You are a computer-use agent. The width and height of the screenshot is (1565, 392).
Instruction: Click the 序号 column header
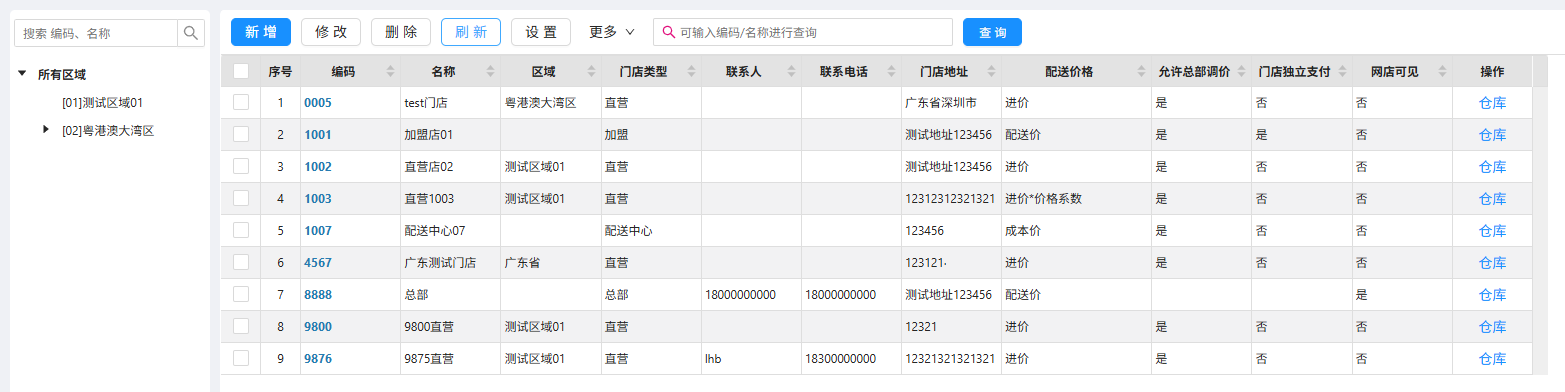(x=281, y=71)
